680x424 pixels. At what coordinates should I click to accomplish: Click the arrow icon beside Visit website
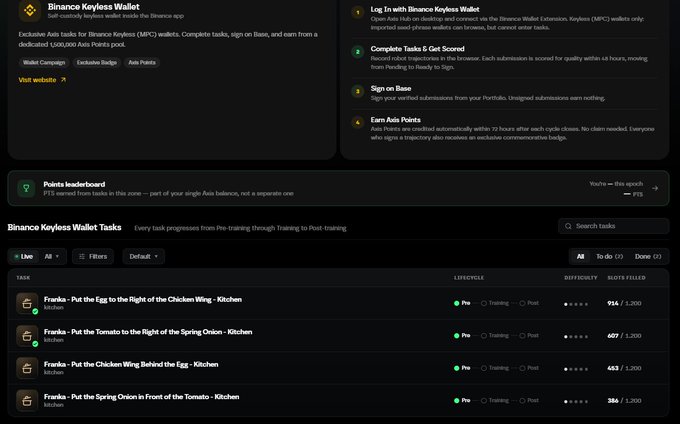tap(63, 80)
